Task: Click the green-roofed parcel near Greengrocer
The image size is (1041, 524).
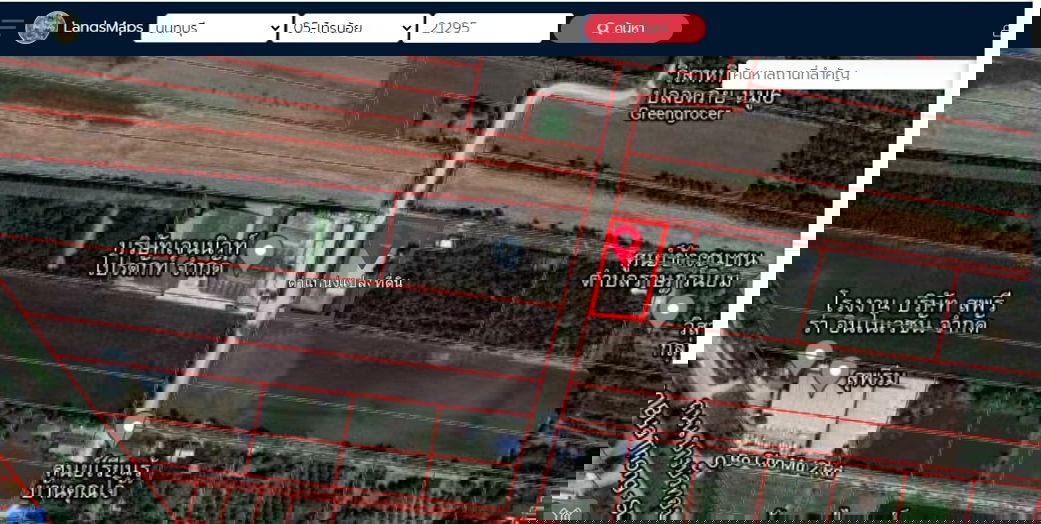Action: click(553, 122)
